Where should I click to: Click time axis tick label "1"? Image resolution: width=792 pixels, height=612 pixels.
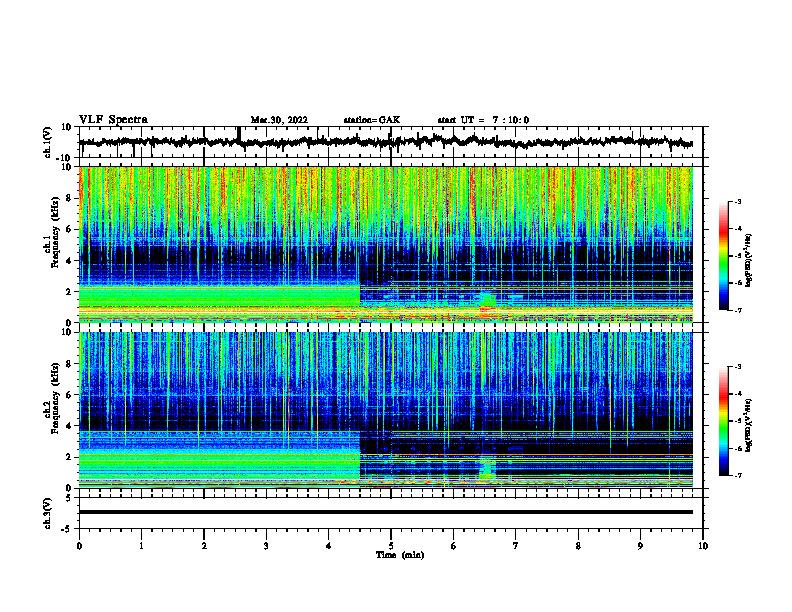click(x=141, y=546)
